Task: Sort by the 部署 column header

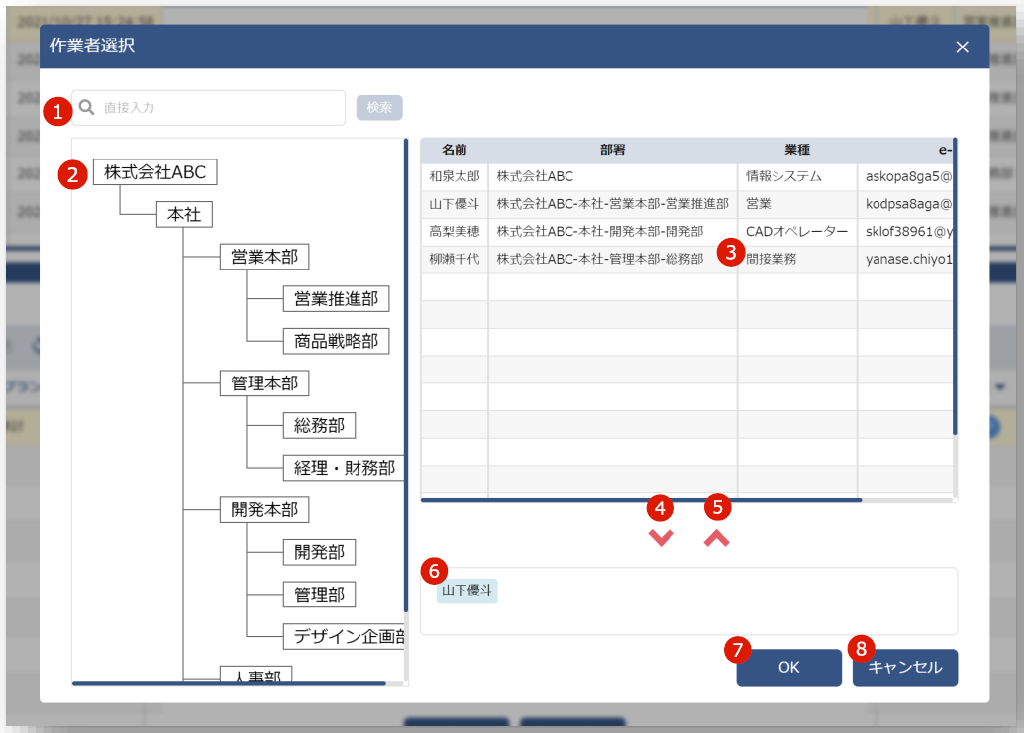Action: click(612, 150)
